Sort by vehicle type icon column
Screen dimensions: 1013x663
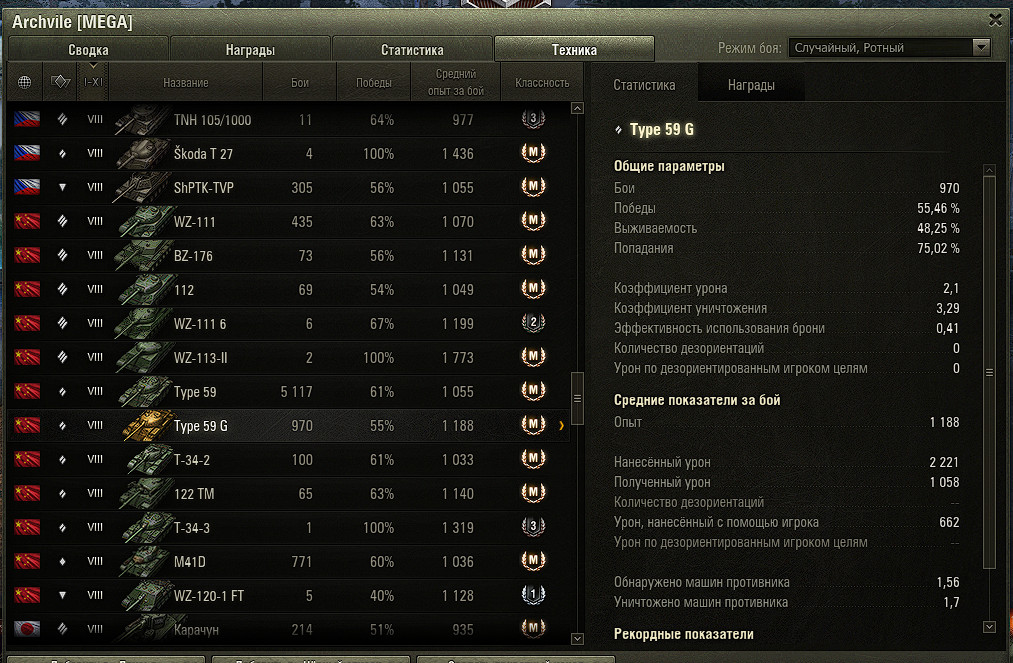(60, 82)
